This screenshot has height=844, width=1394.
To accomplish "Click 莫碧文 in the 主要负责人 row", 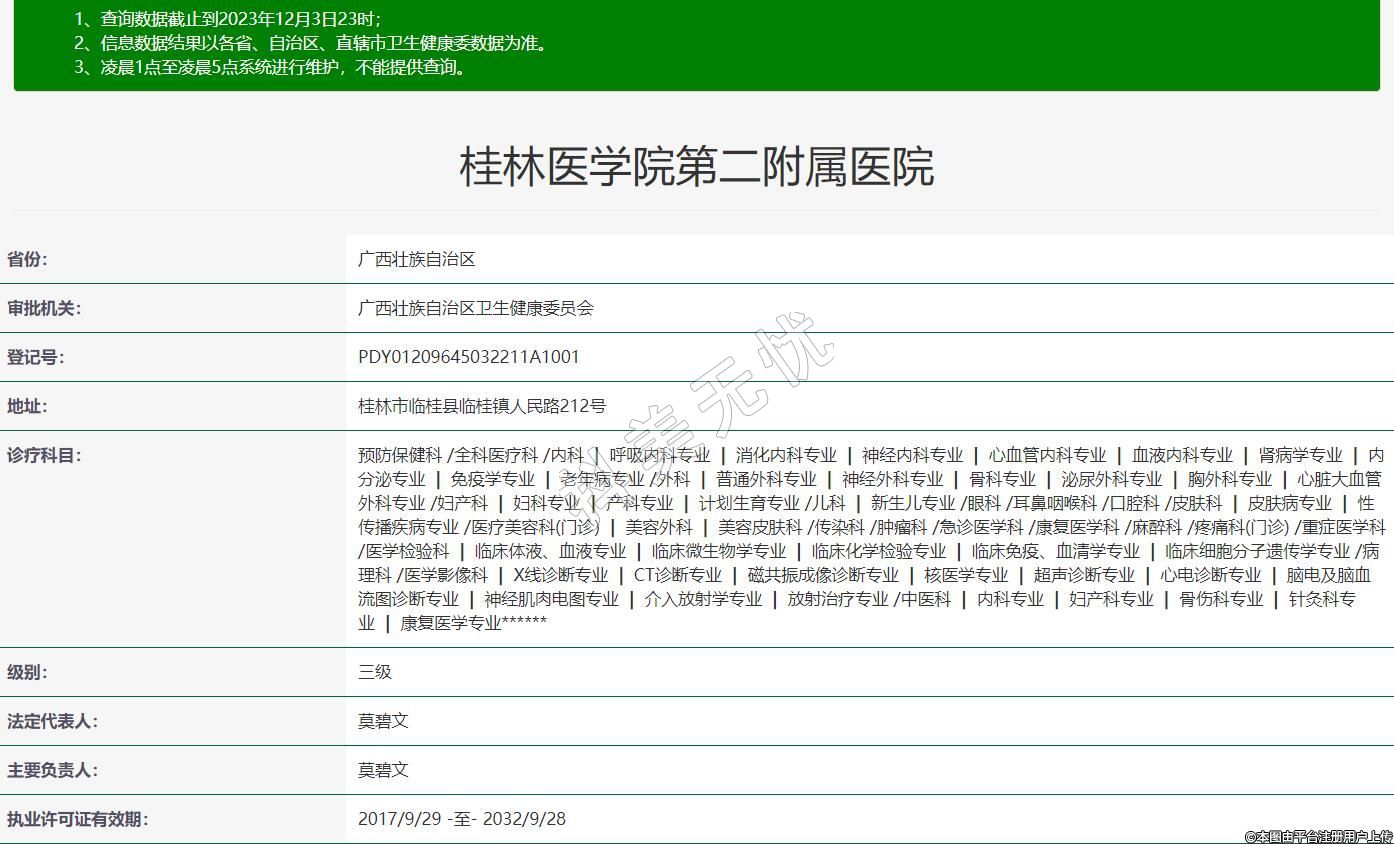I will coord(383,770).
